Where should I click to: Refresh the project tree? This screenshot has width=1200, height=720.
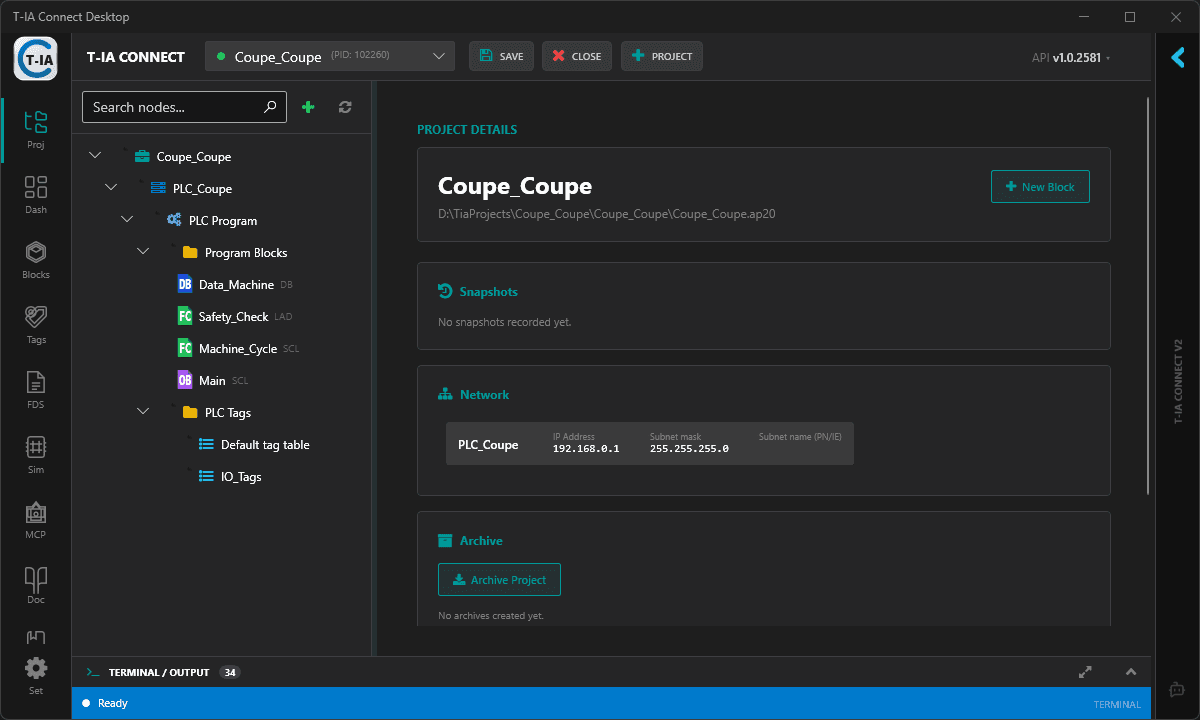click(x=345, y=107)
